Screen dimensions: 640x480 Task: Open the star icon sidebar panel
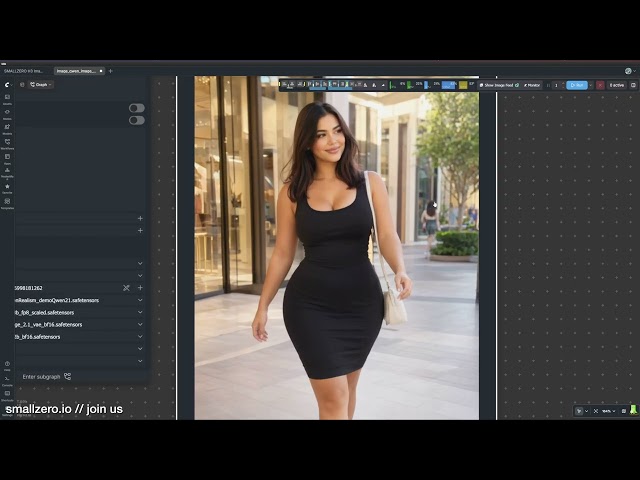point(7,188)
